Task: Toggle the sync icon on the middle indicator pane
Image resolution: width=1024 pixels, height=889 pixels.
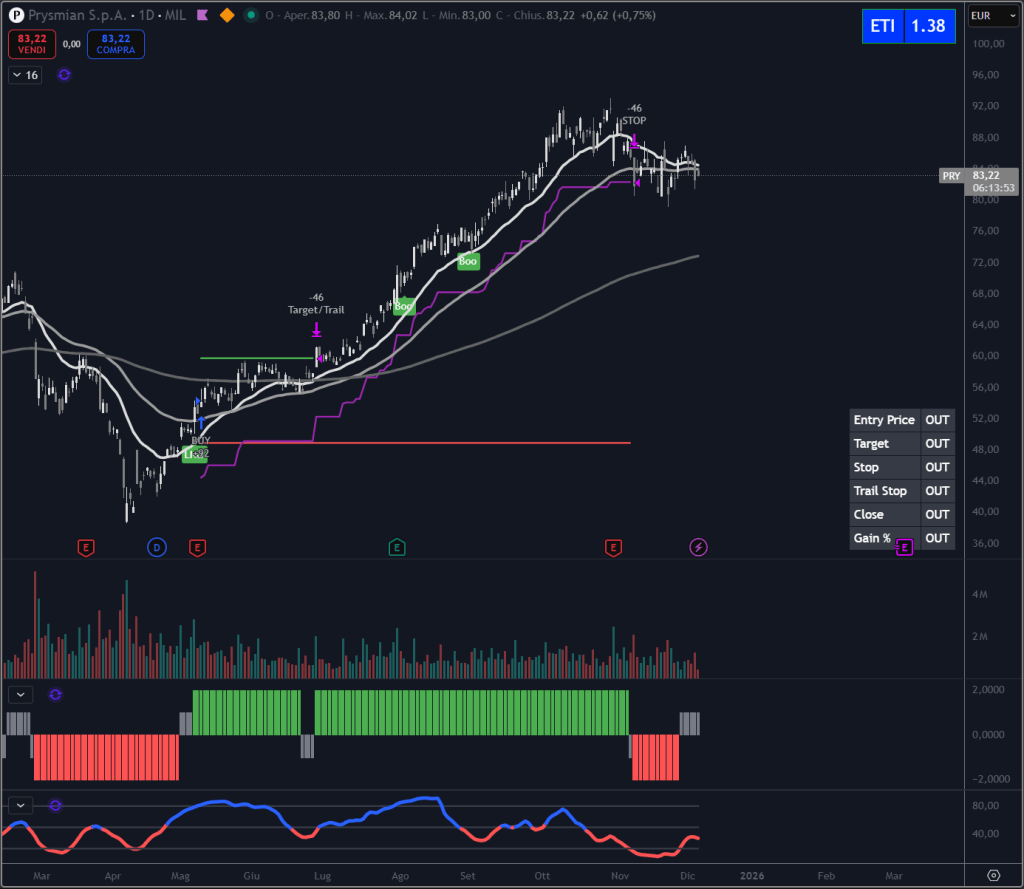Action: click(55, 694)
